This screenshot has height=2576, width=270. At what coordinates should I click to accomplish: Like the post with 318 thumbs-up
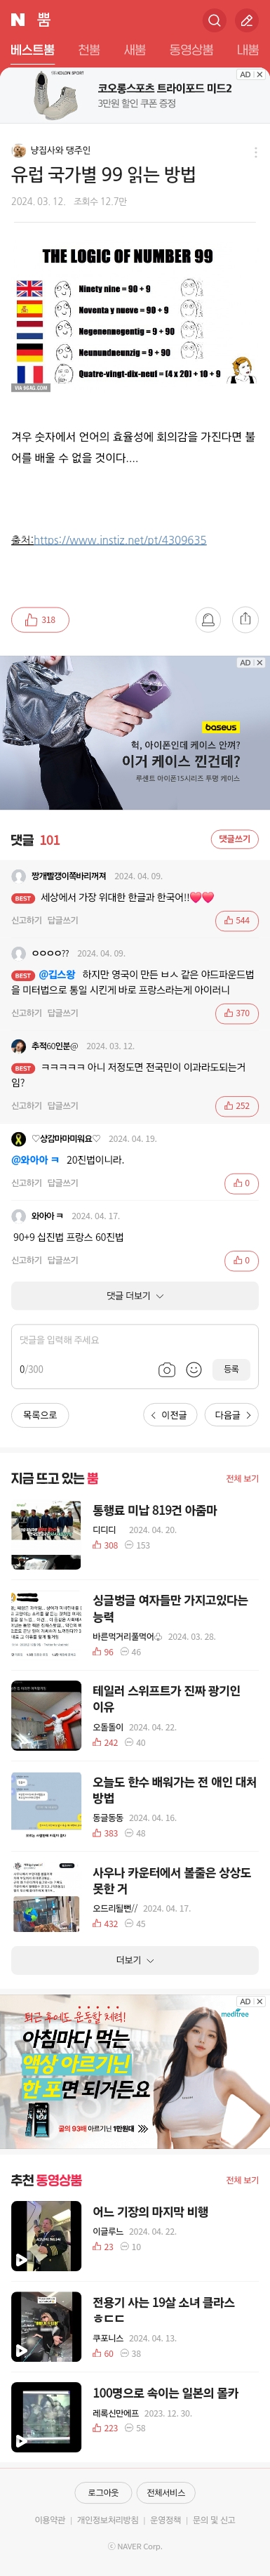(40, 620)
